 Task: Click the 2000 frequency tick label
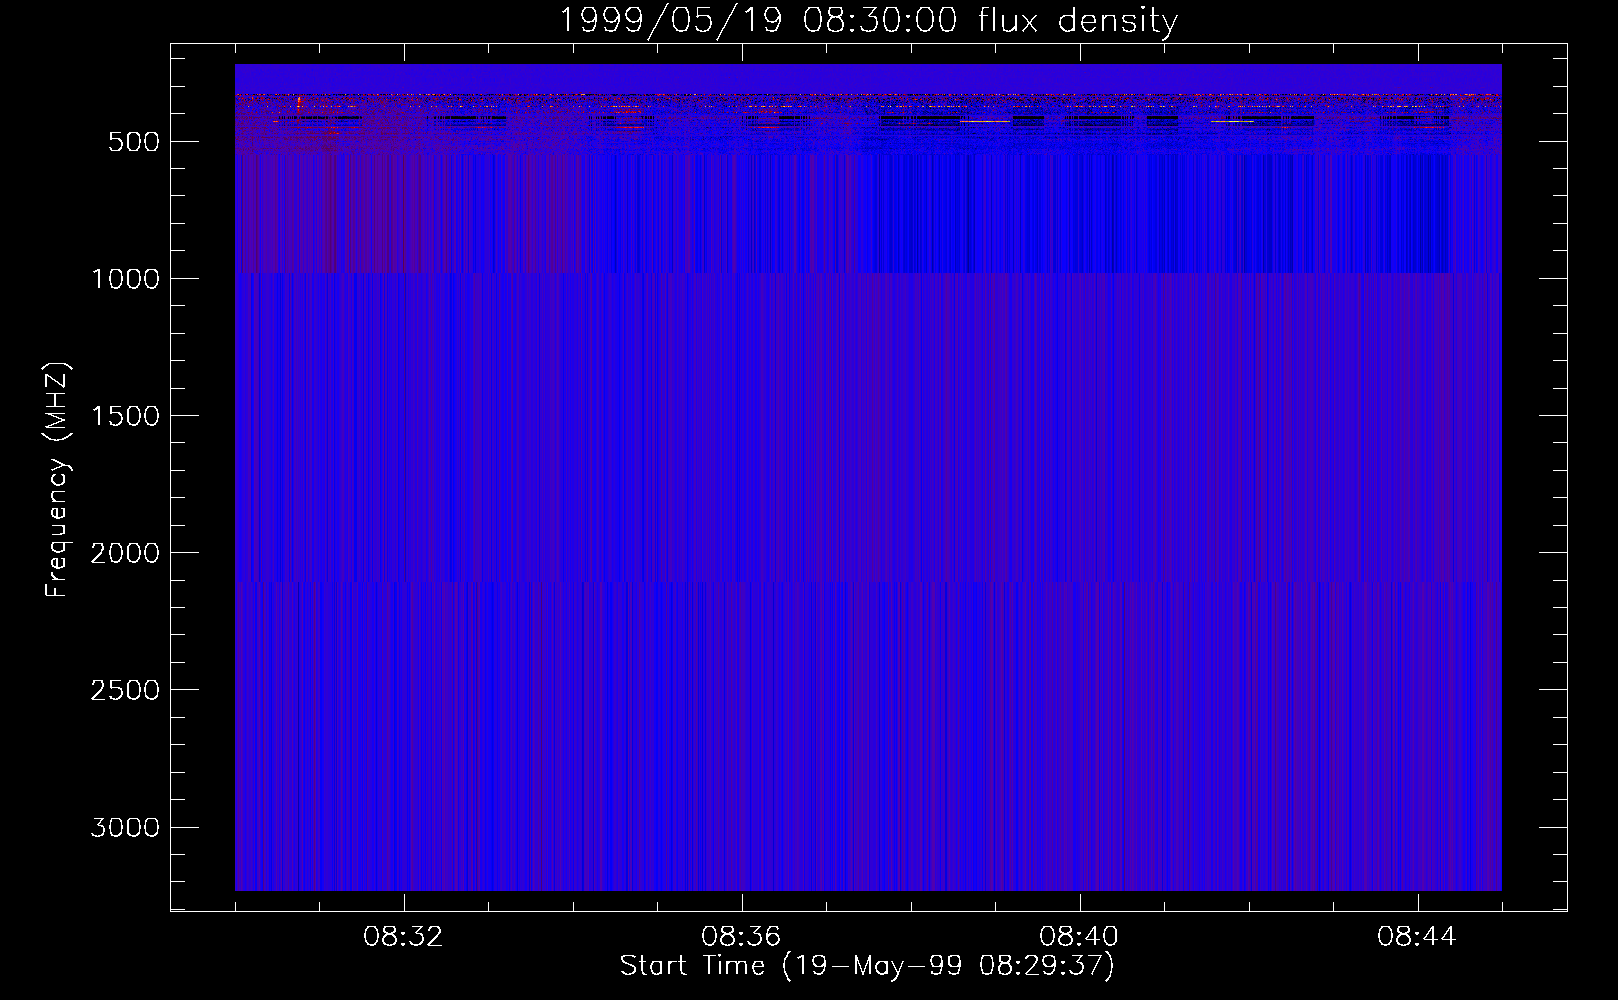tap(125, 553)
